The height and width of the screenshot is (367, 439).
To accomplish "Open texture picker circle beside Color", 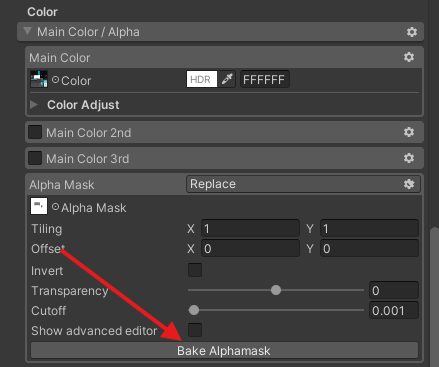I will pyautogui.click(x=55, y=80).
